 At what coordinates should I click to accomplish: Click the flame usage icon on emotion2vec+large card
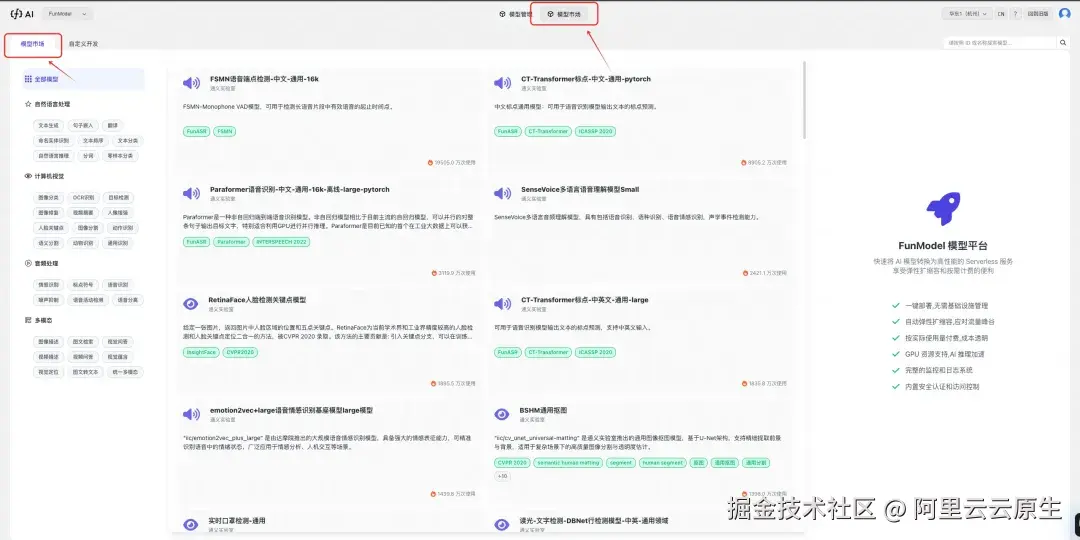pos(432,494)
